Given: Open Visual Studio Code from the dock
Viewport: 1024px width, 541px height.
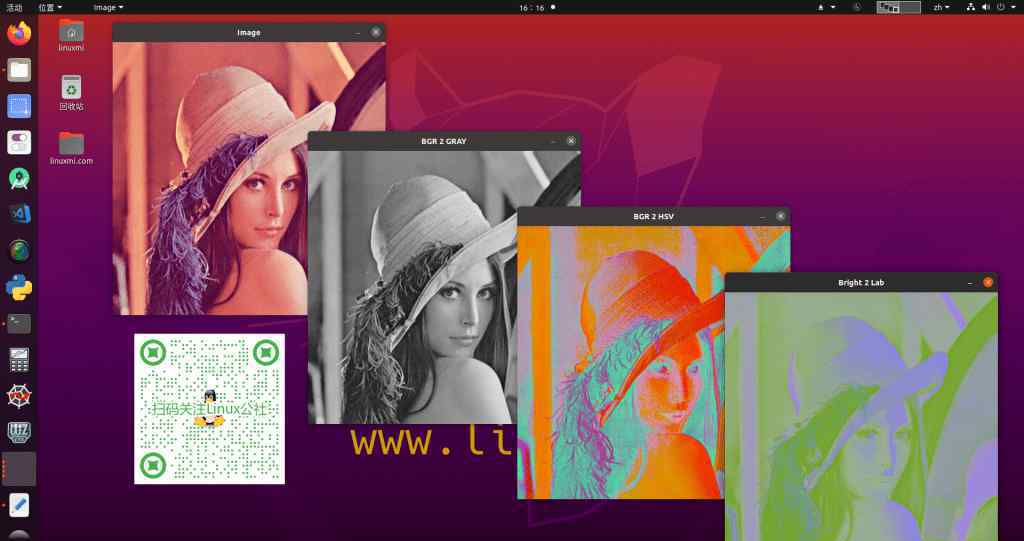Looking at the screenshot, I should coord(19,214).
